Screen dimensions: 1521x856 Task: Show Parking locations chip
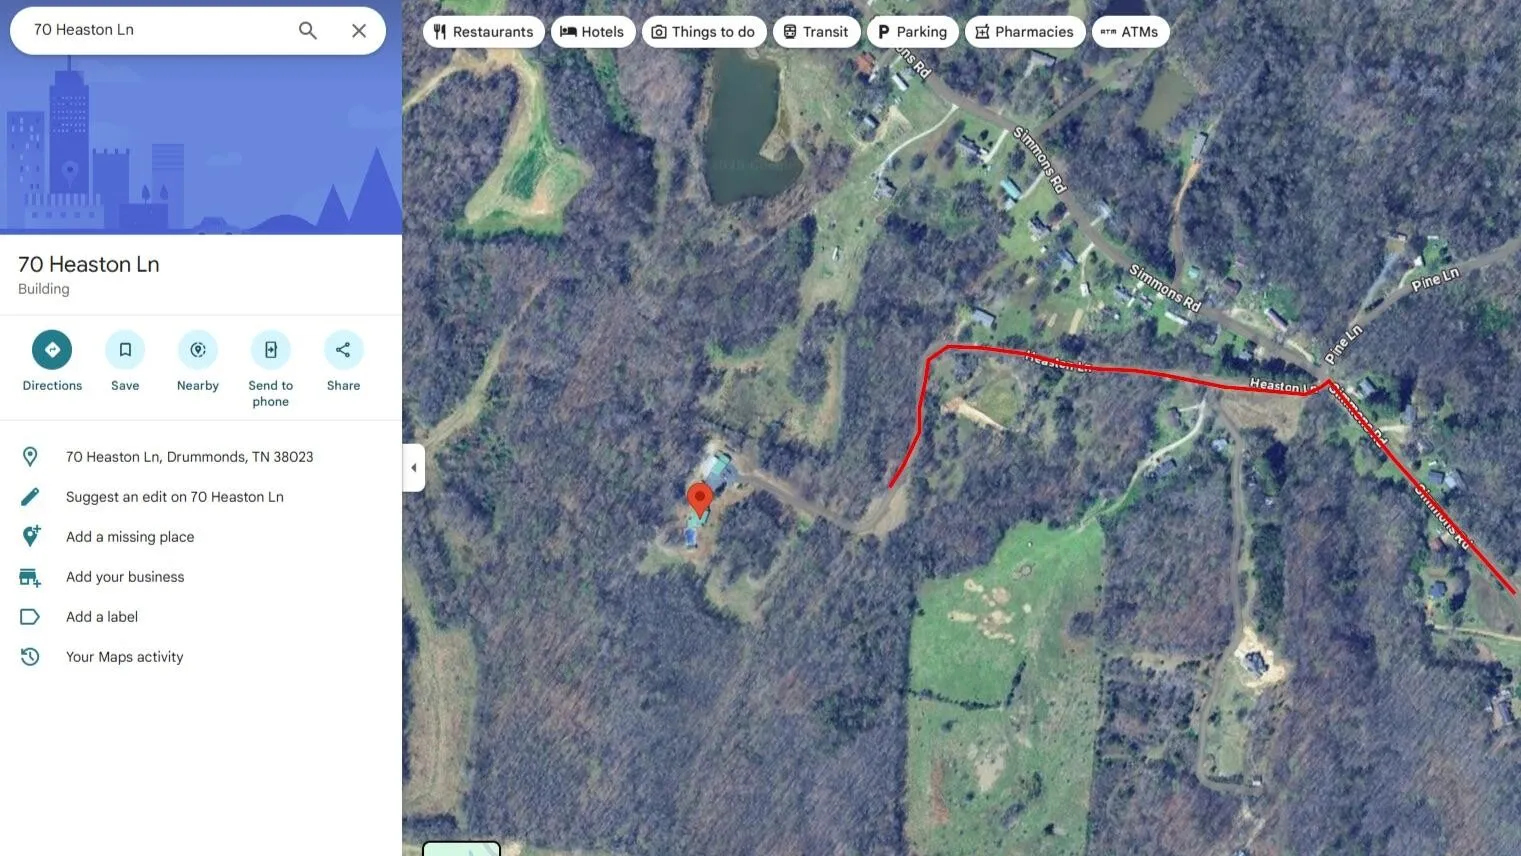(x=913, y=32)
